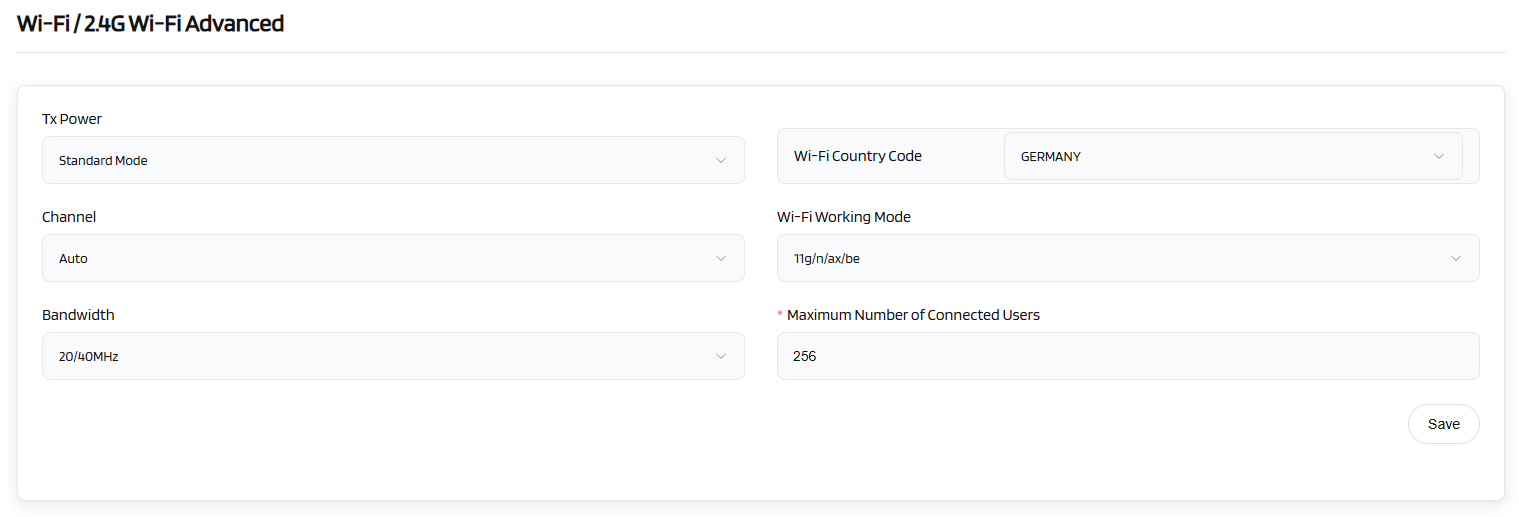
Task: Click the Tx Power label
Action: click(72, 119)
